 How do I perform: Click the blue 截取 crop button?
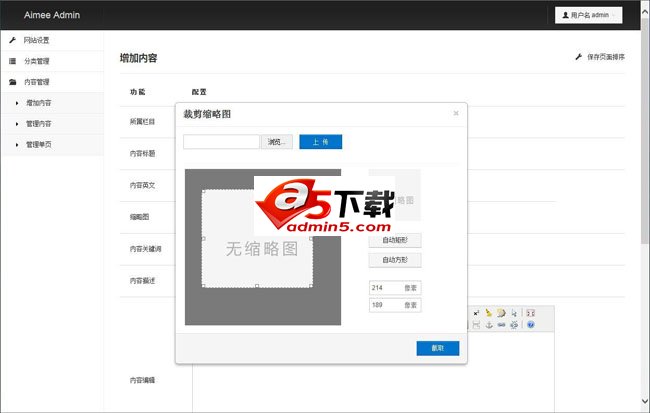[438, 348]
